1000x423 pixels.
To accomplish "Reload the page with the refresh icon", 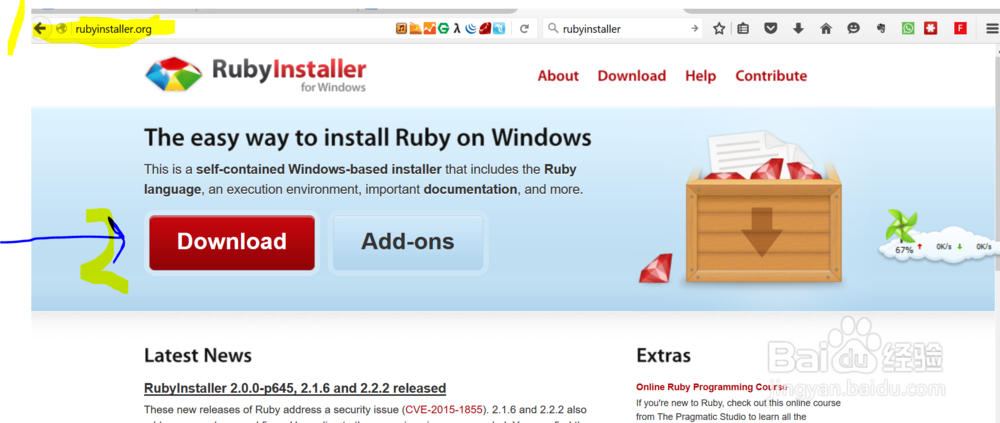I will click(x=524, y=29).
